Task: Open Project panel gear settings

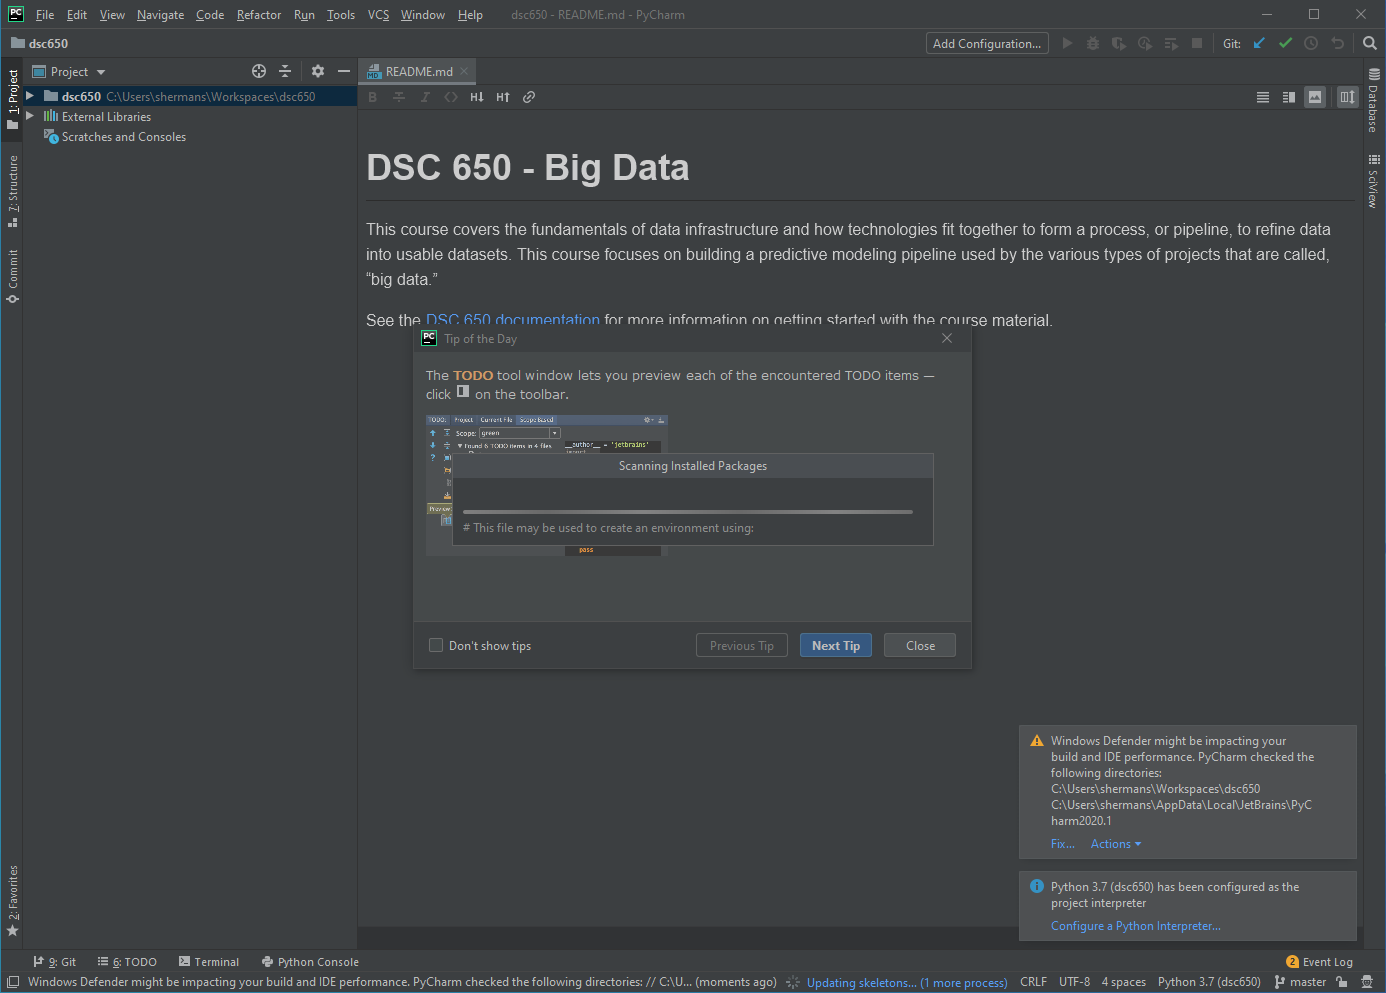Action: pos(318,71)
